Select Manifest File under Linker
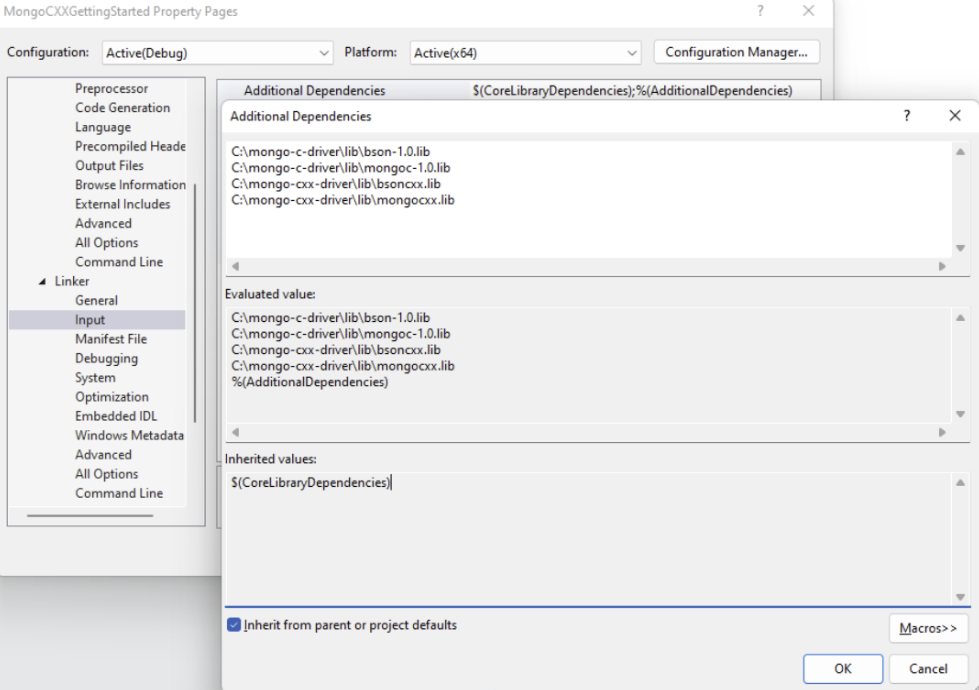 pyautogui.click(x=110, y=339)
